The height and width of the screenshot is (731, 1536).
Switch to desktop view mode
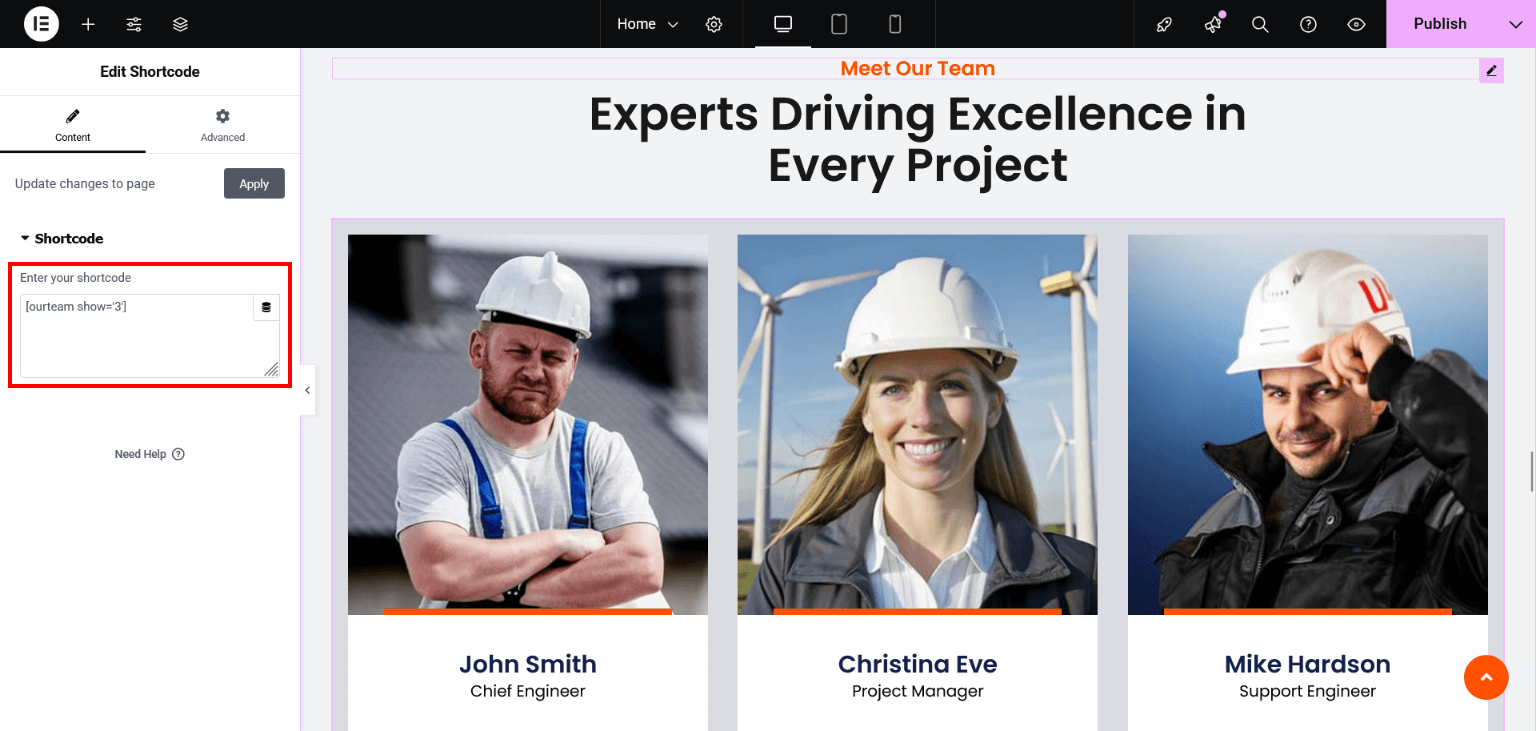pos(783,24)
